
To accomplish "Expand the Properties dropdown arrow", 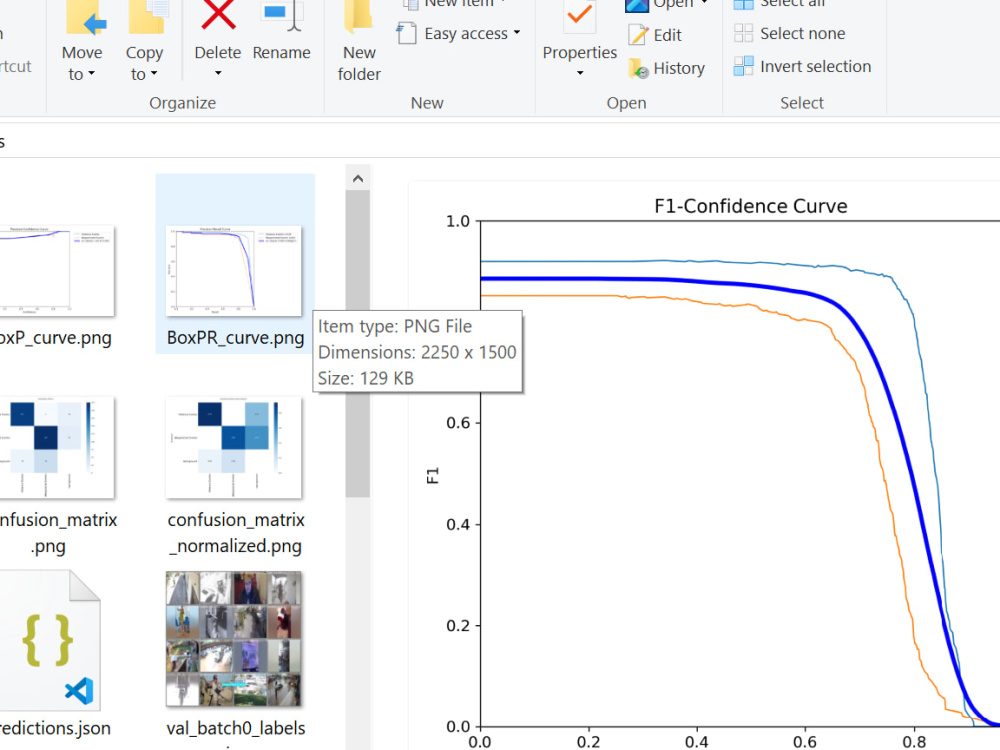I will pos(580,73).
